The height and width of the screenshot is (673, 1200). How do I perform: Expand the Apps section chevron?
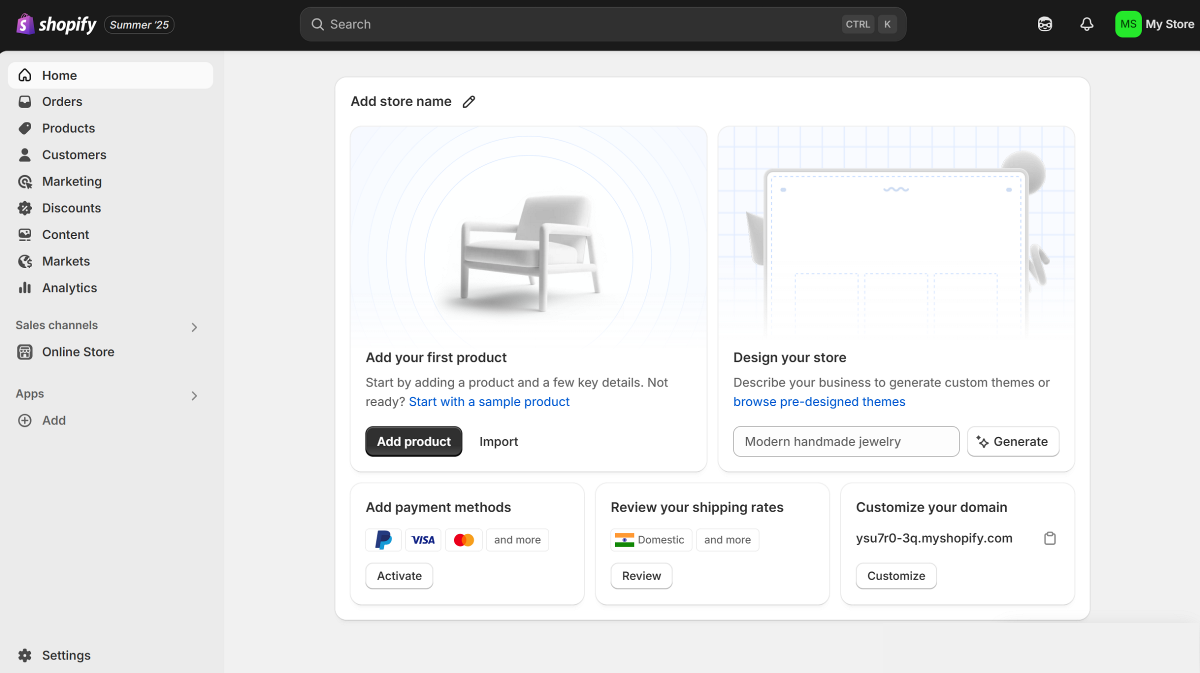(x=194, y=396)
